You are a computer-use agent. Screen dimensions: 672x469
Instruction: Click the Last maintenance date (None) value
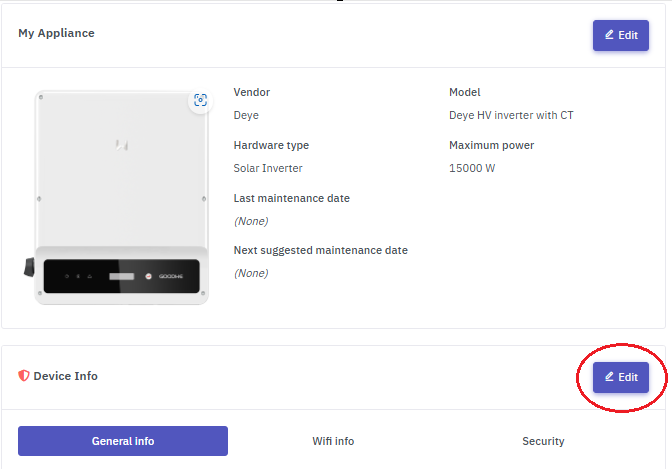pos(251,221)
